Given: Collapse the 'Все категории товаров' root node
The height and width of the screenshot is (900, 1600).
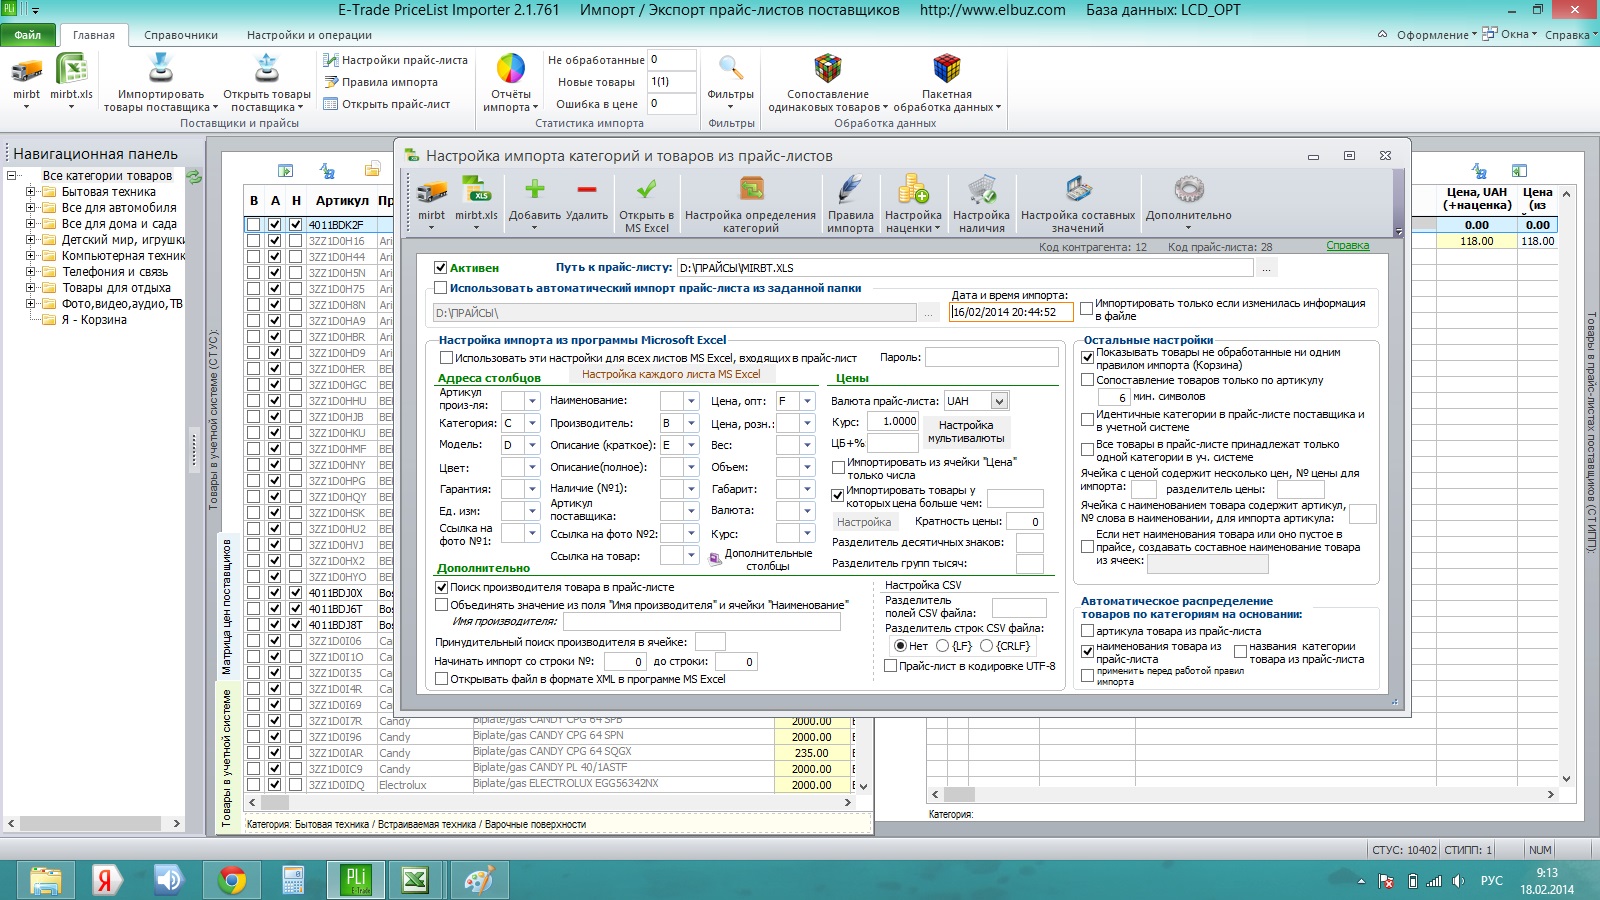Looking at the screenshot, I should point(12,176).
